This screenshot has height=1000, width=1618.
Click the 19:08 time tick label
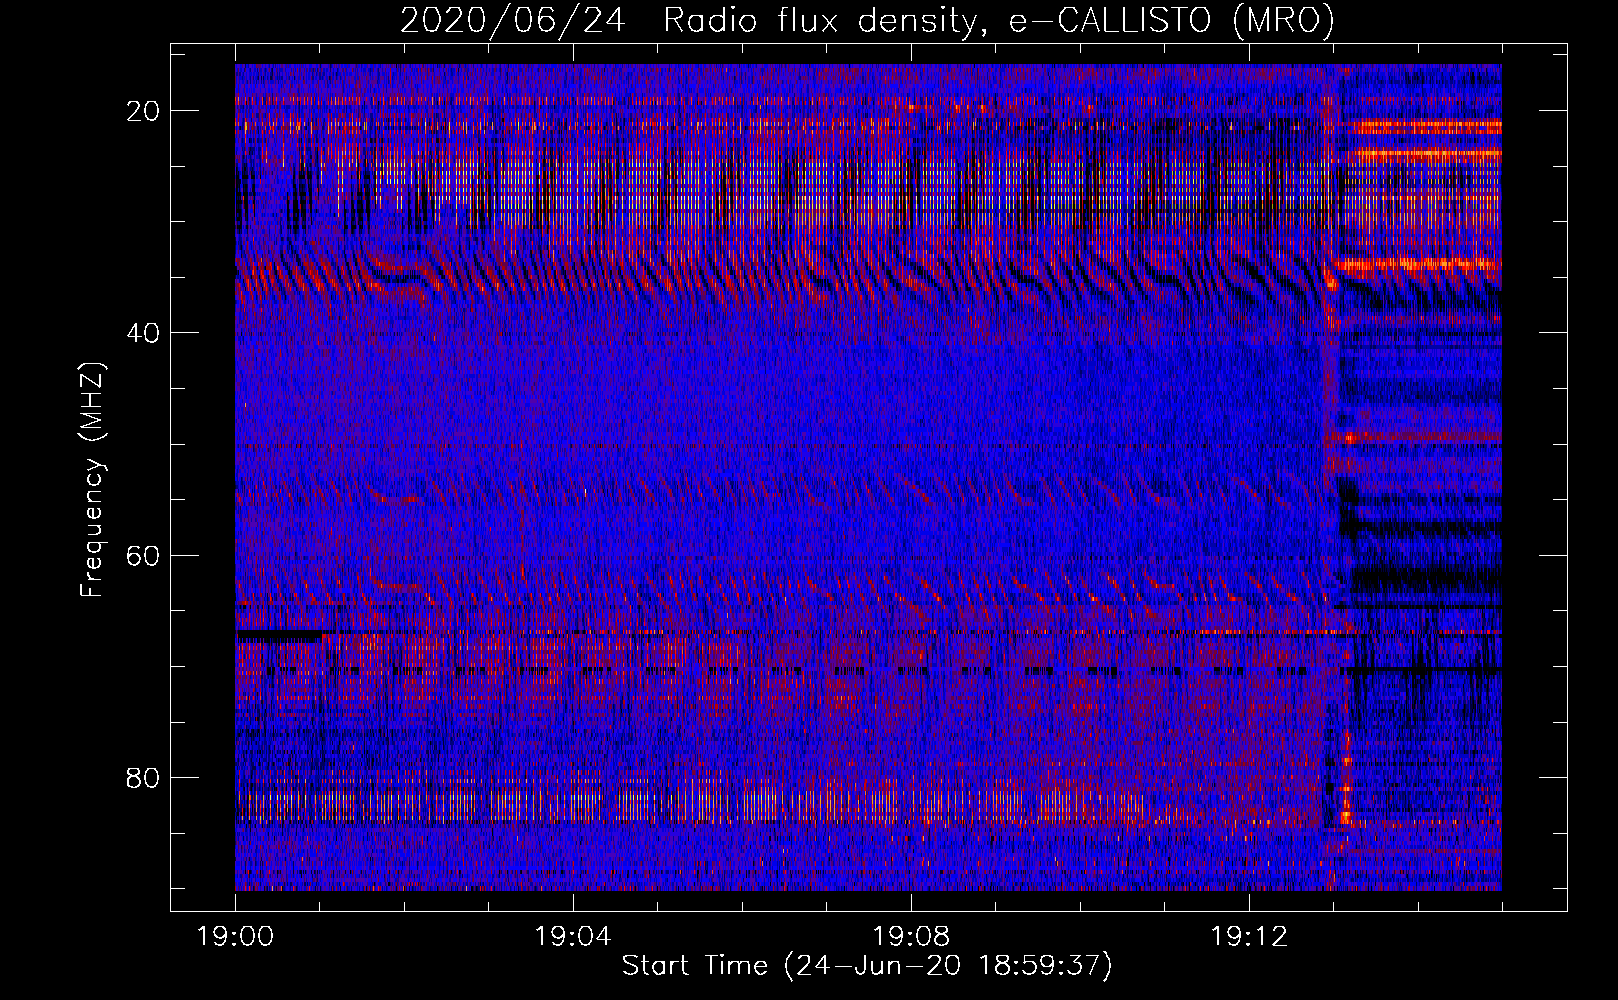[911, 937]
